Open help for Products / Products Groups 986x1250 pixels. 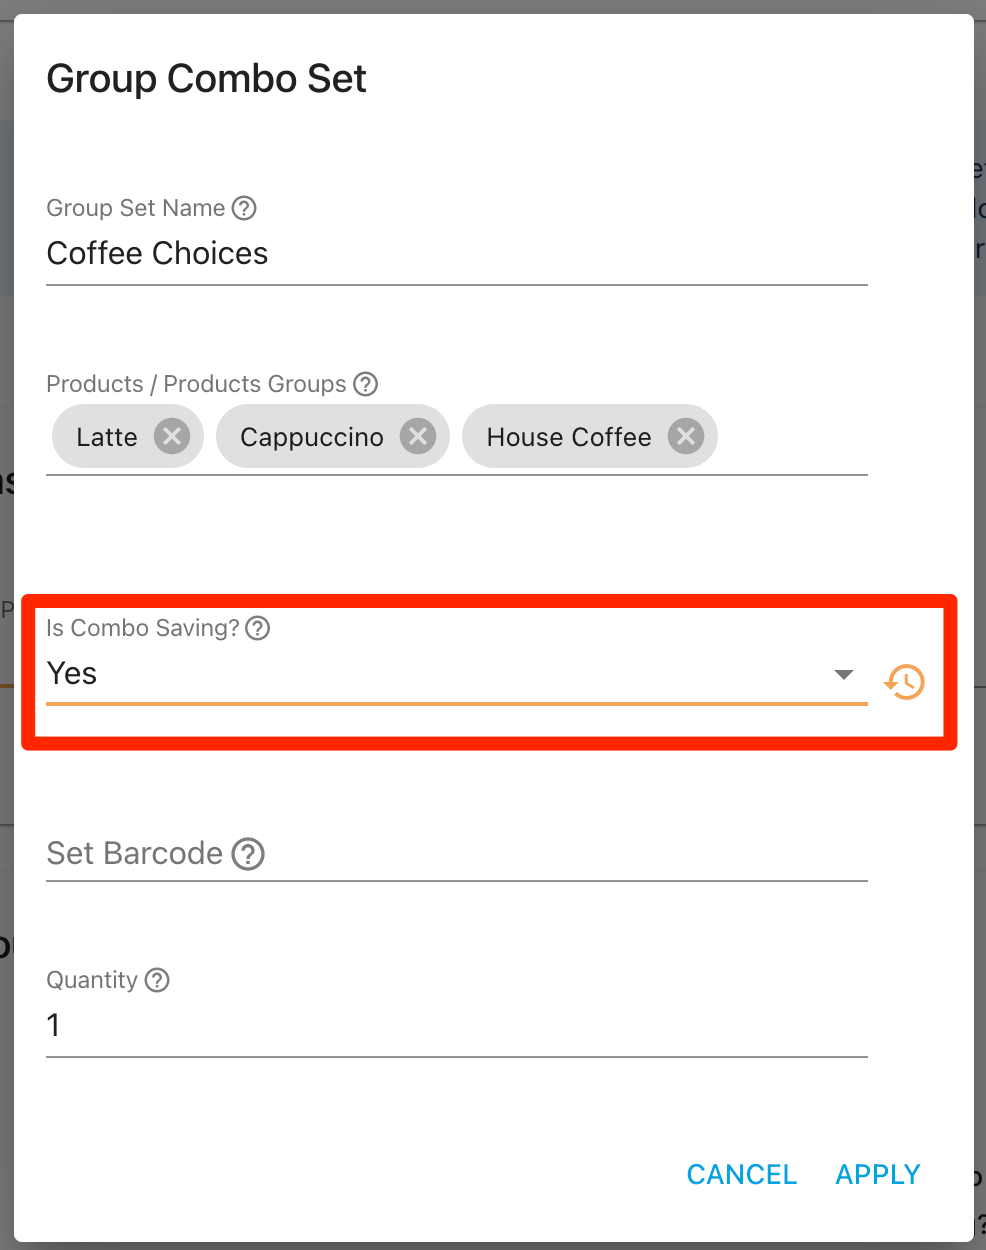pyautogui.click(x=366, y=384)
